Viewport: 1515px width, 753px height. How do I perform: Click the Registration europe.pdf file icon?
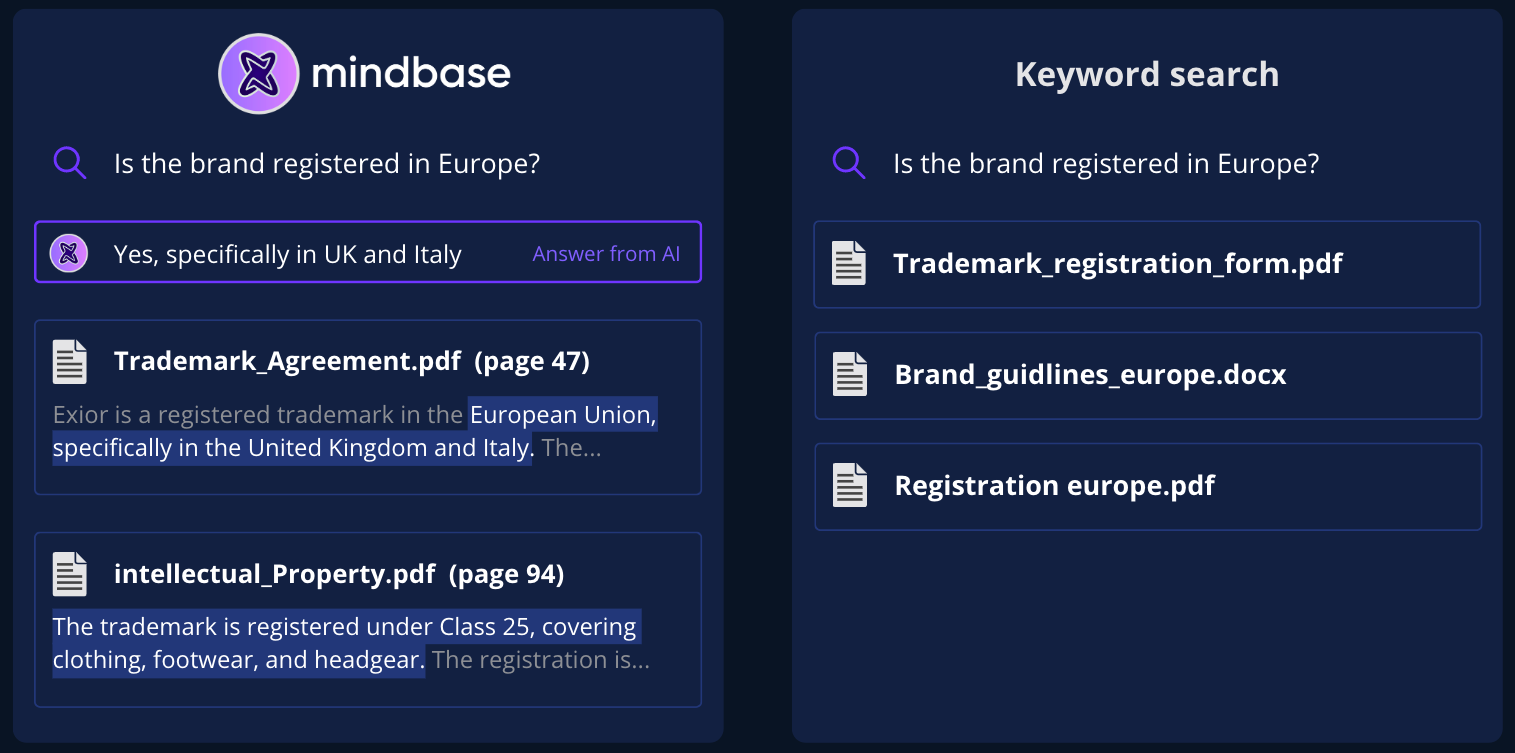(x=850, y=485)
